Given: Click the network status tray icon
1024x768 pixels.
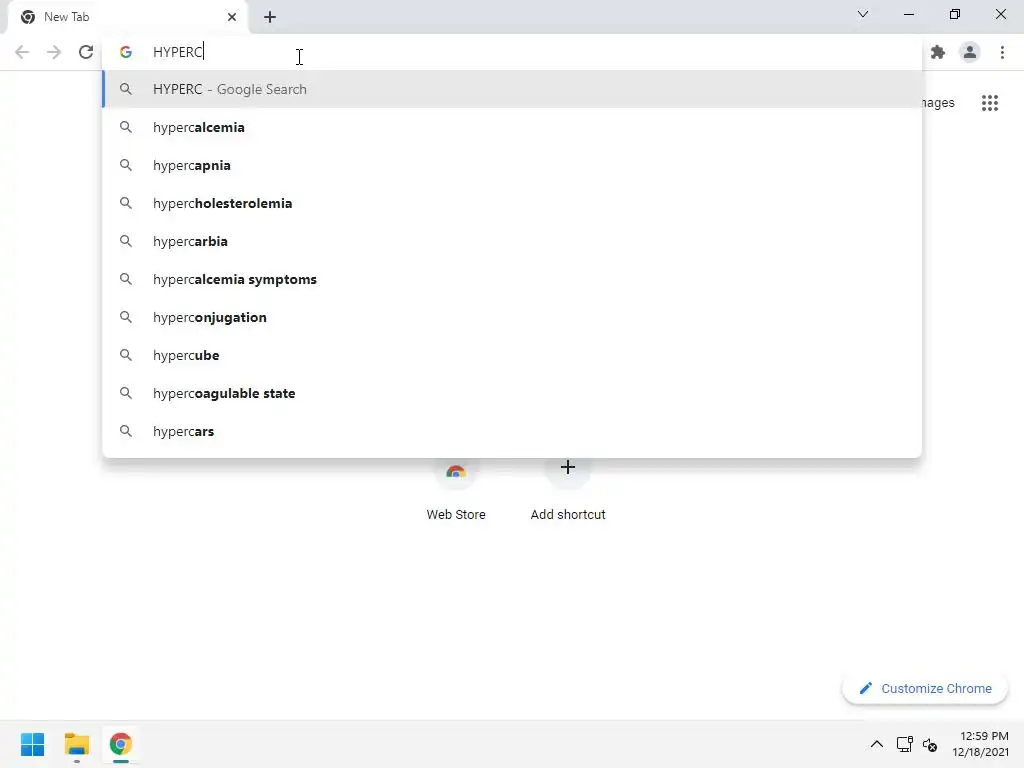Looking at the screenshot, I should (904, 744).
